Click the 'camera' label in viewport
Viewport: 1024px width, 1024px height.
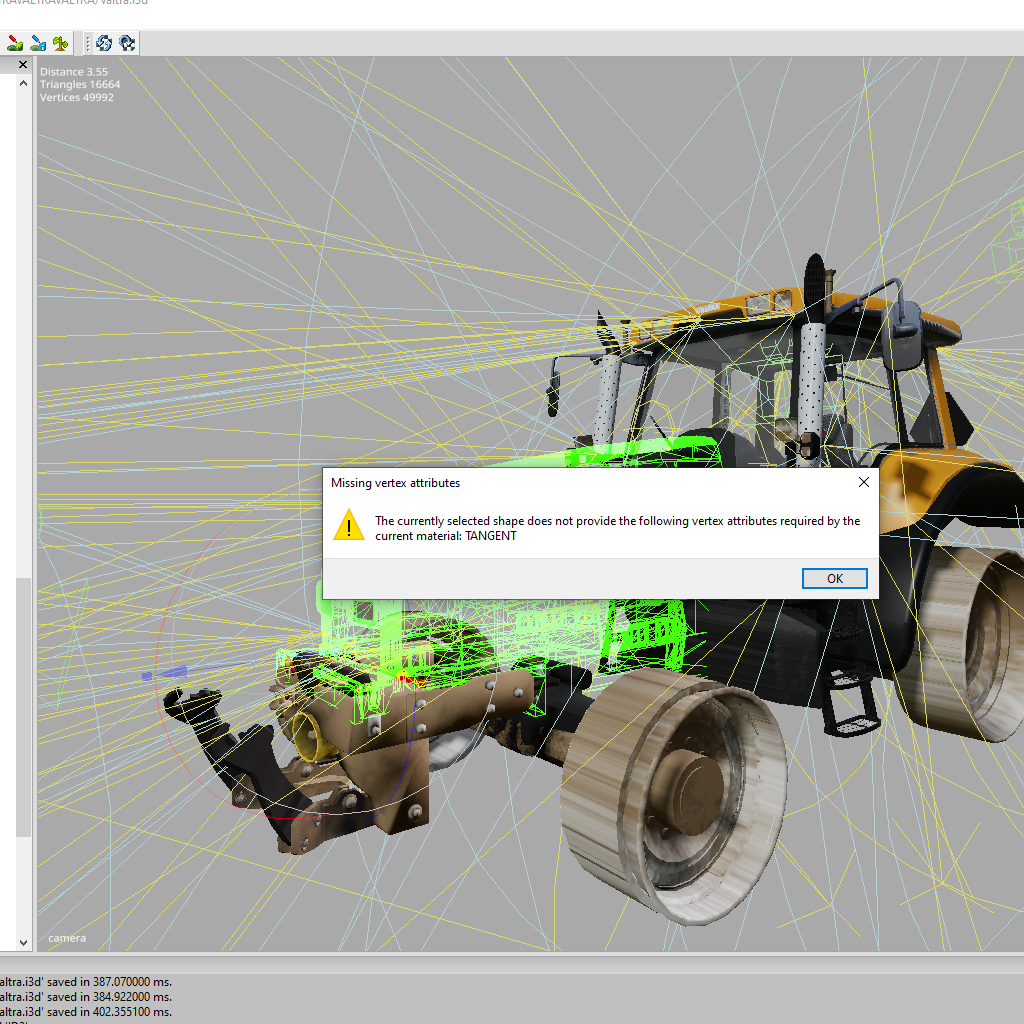pyautogui.click(x=67, y=938)
